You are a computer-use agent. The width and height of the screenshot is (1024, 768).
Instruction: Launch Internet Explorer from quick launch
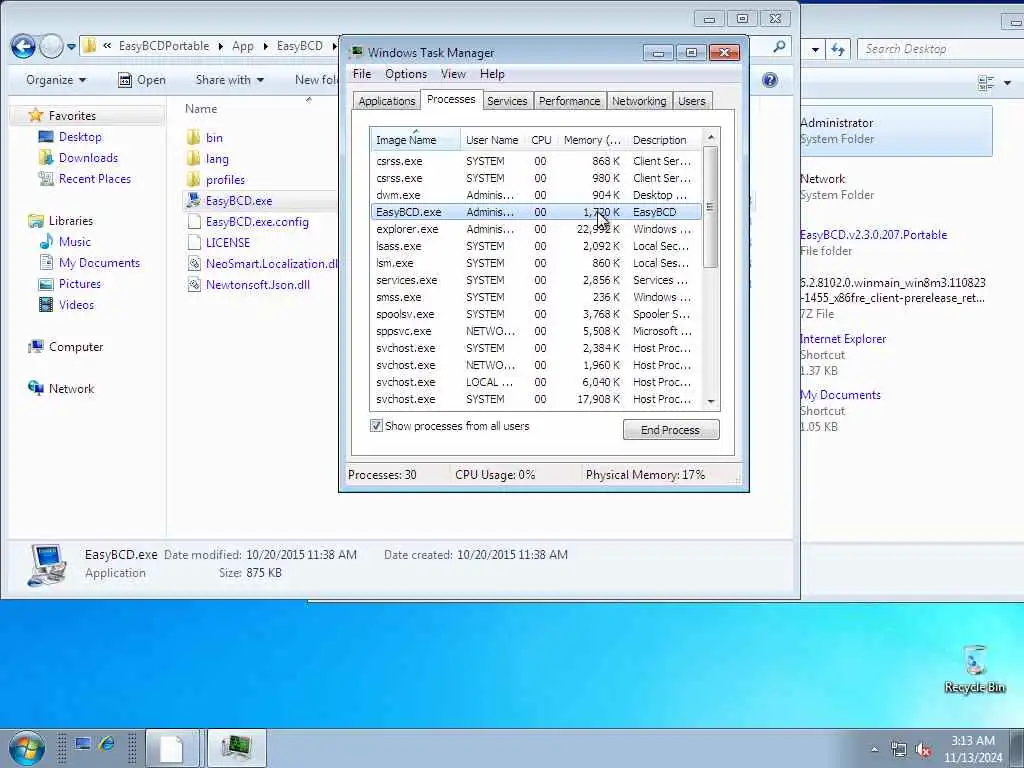106,744
